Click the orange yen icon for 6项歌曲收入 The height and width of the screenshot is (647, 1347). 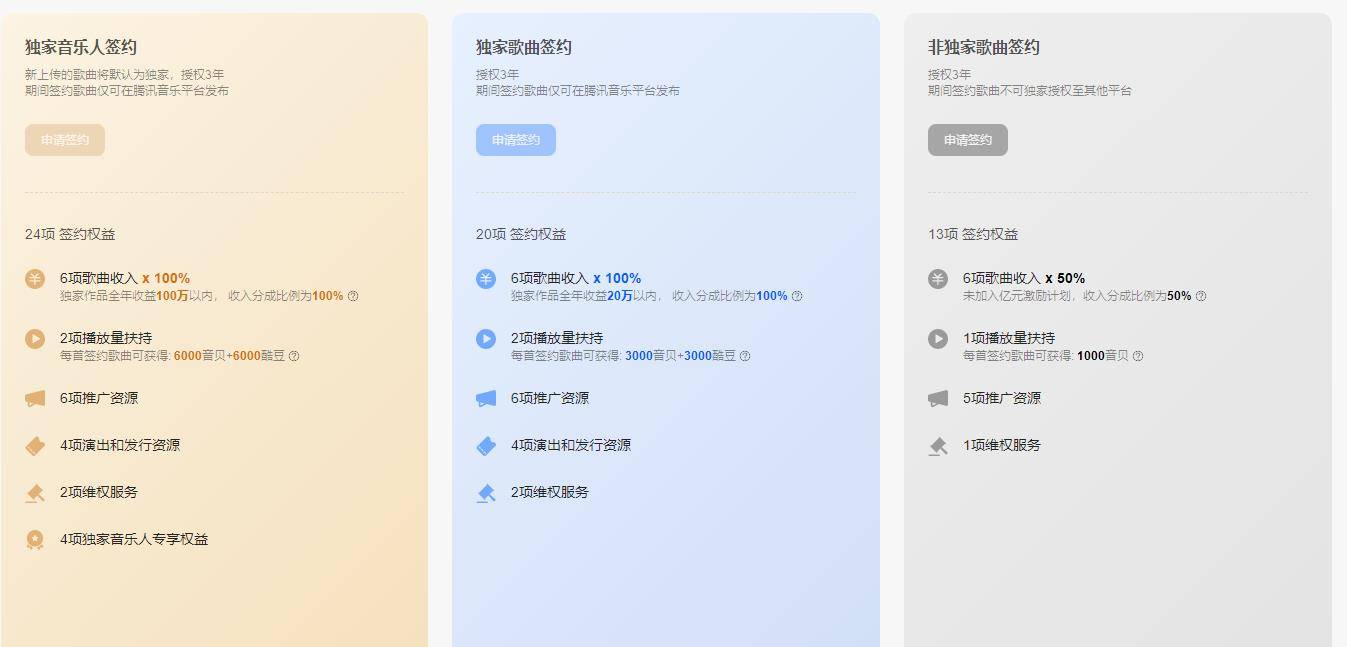(35, 279)
